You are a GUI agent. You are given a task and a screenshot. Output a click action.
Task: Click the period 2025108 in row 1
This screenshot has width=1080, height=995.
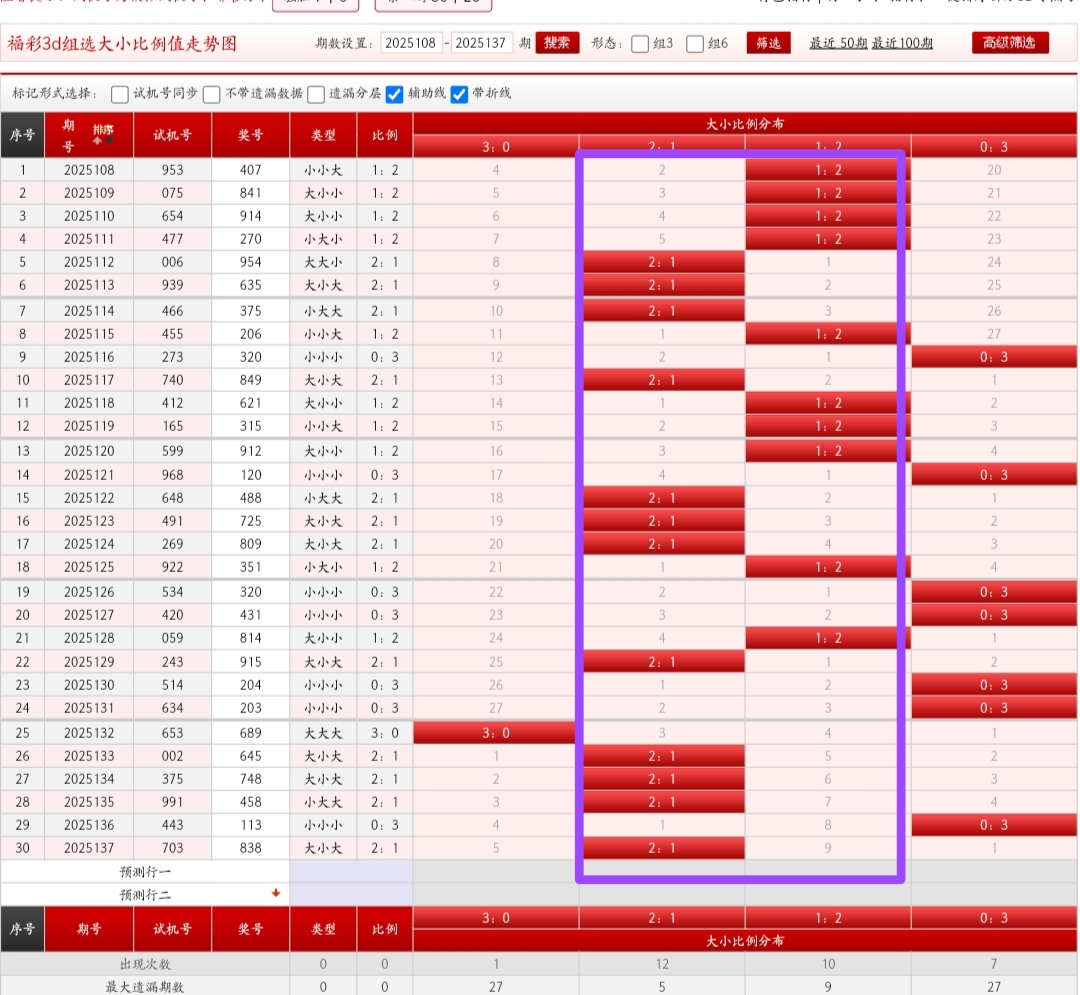pyautogui.click(x=89, y=170)
